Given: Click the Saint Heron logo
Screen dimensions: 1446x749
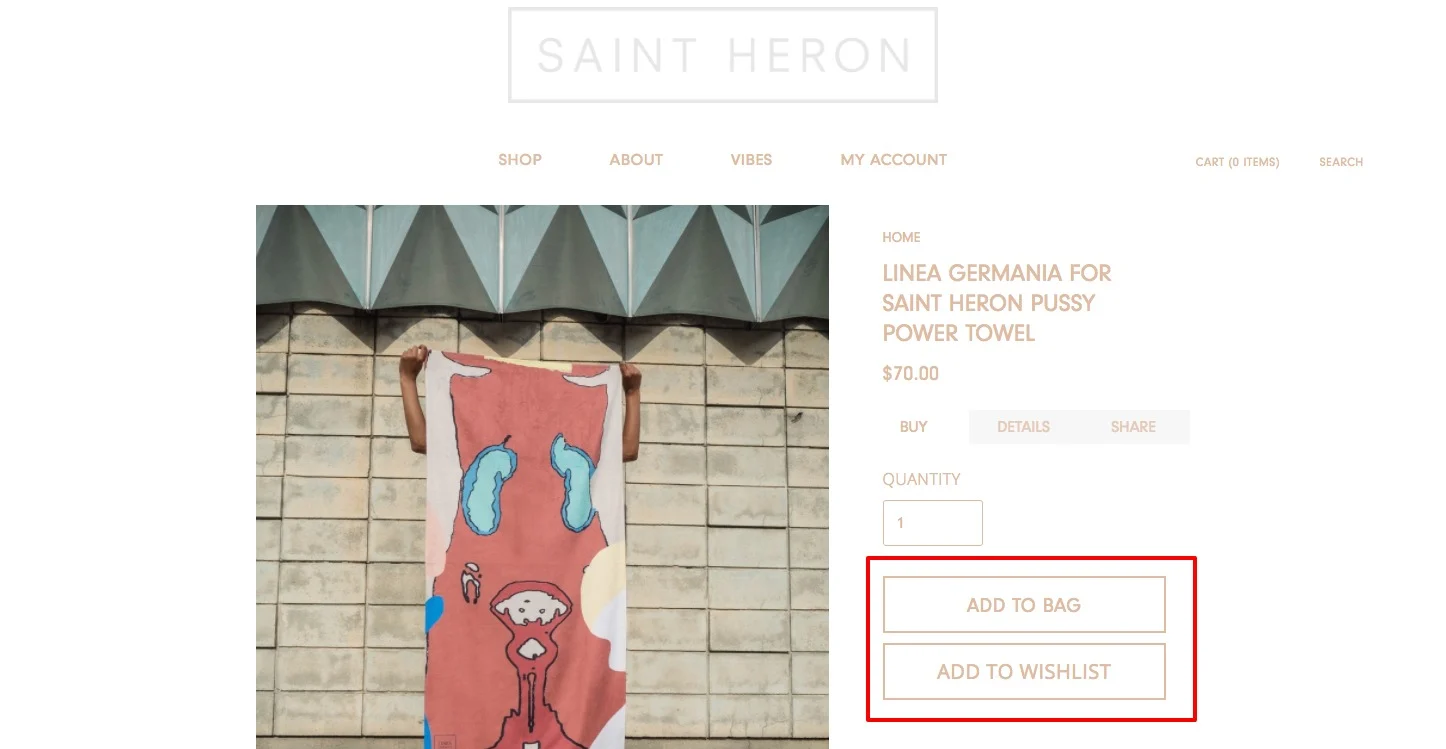Looking at the screenshot, I should pos(722,55).
